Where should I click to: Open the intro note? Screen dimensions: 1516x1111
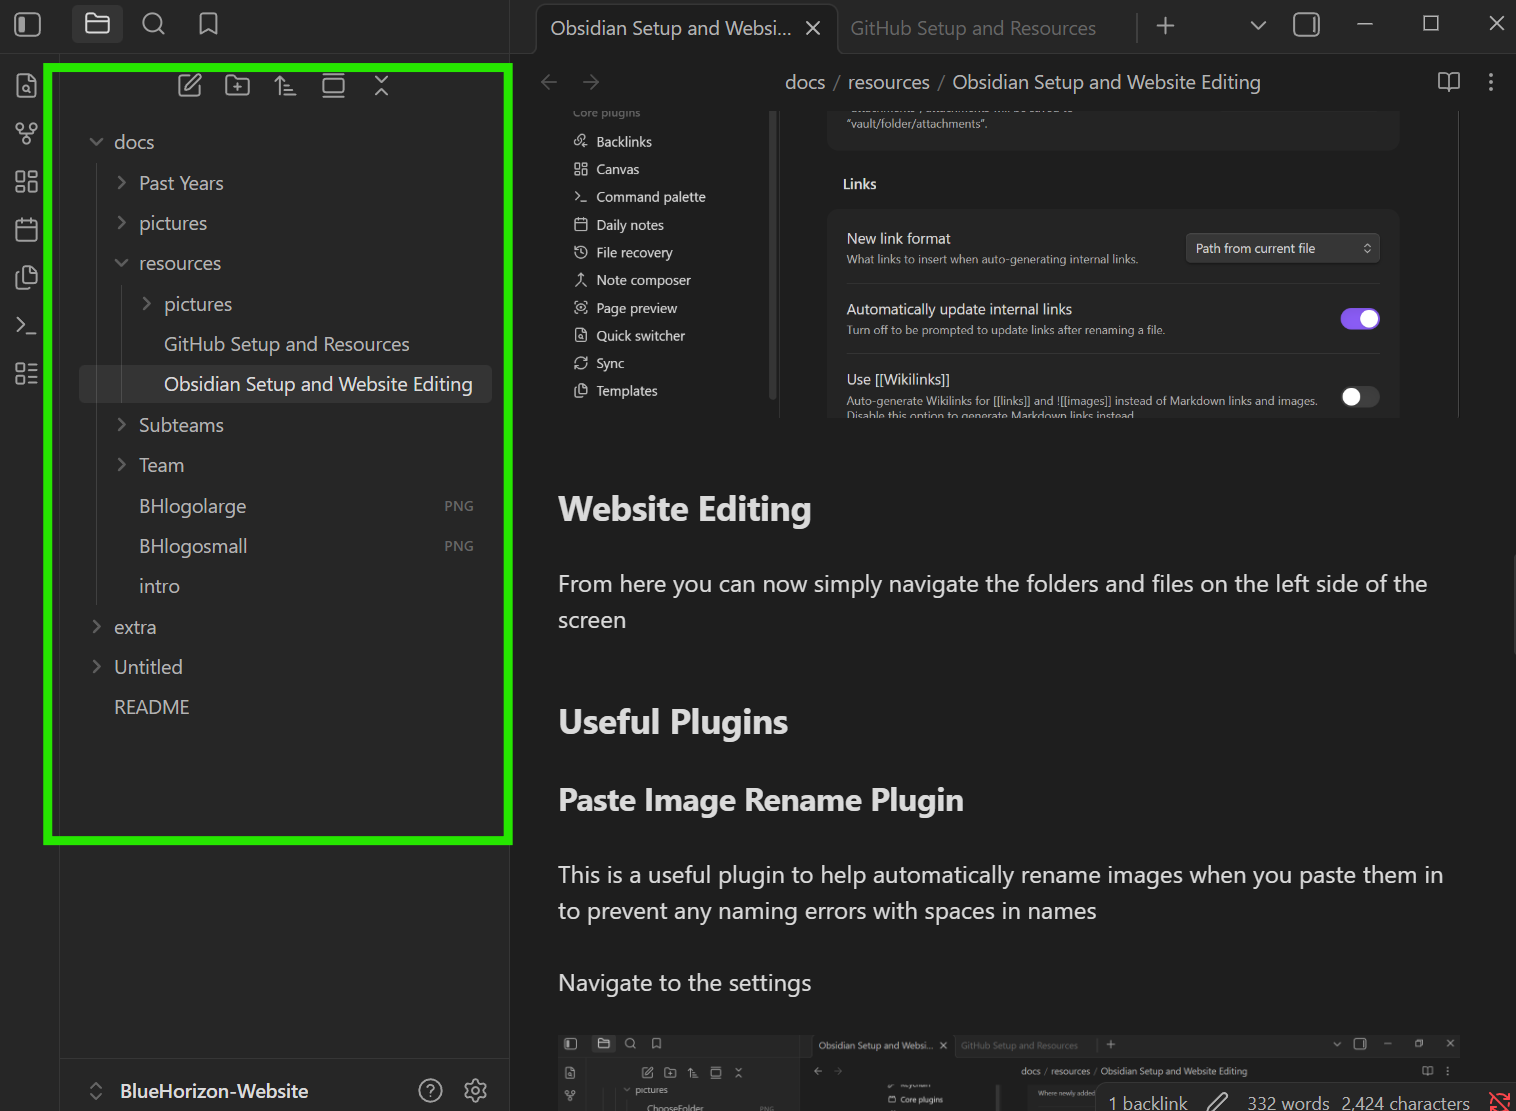(x=160, y=586)
